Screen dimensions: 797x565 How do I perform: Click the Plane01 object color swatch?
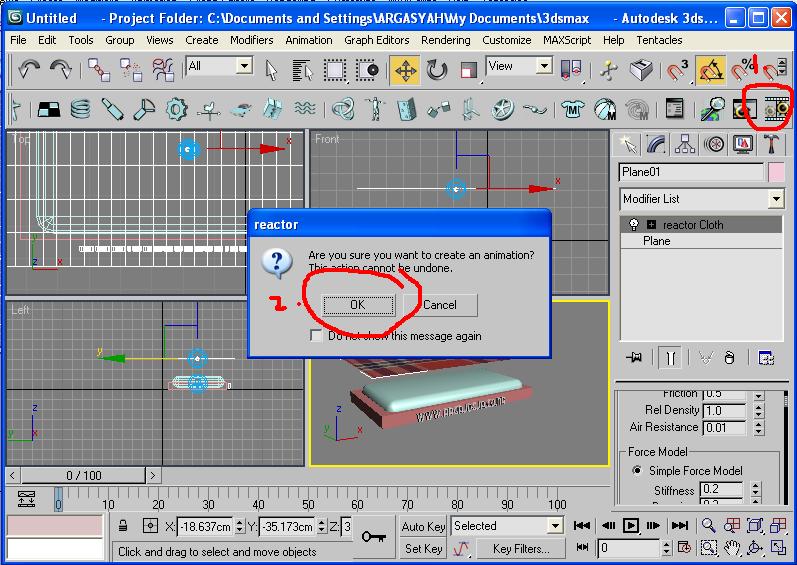click(x=776, y=172)
